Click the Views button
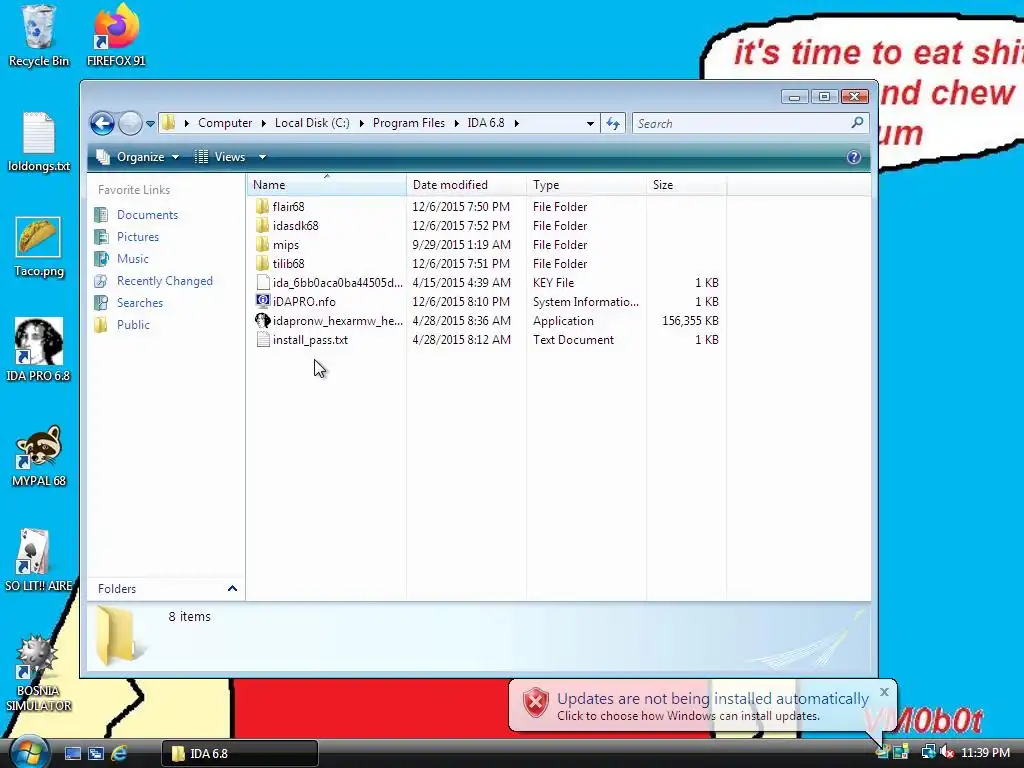Screen dimensions: 1024x768 click(x=222, y=157)
